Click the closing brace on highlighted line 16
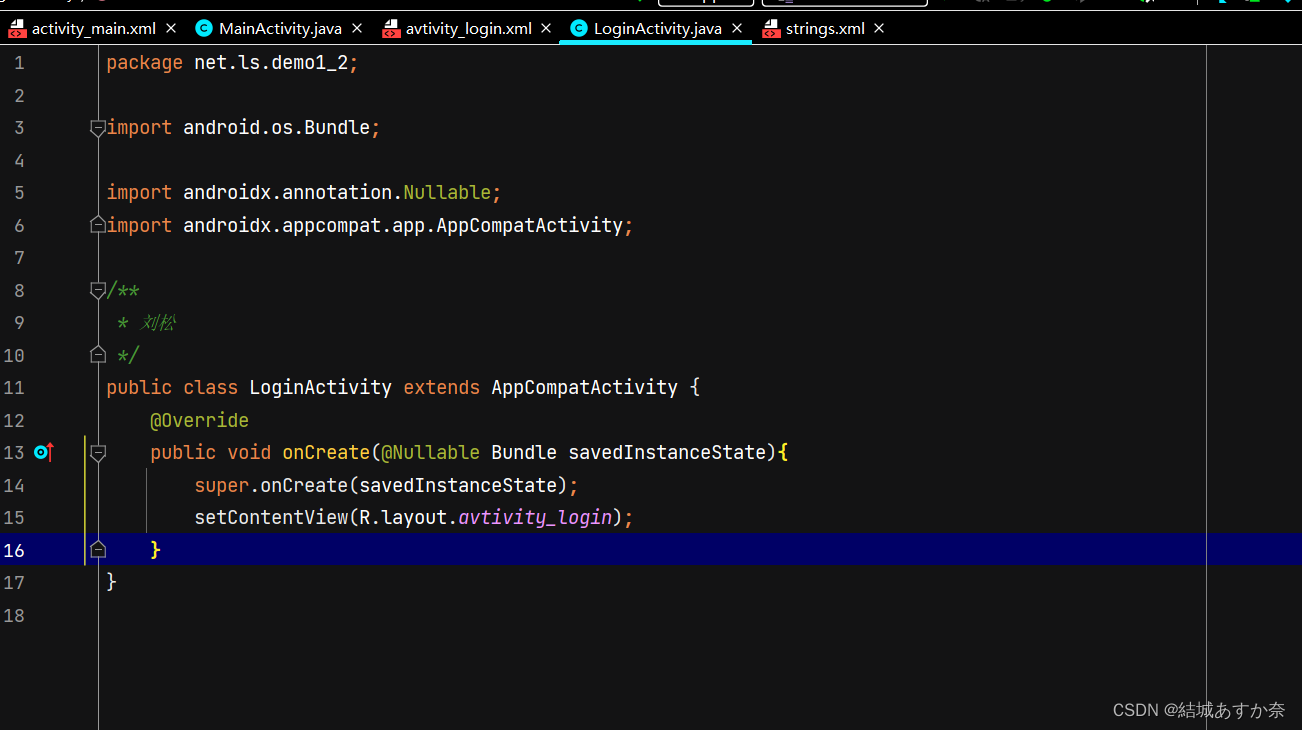The width and height of the screenshot is (1302, 730). (155, 550)
